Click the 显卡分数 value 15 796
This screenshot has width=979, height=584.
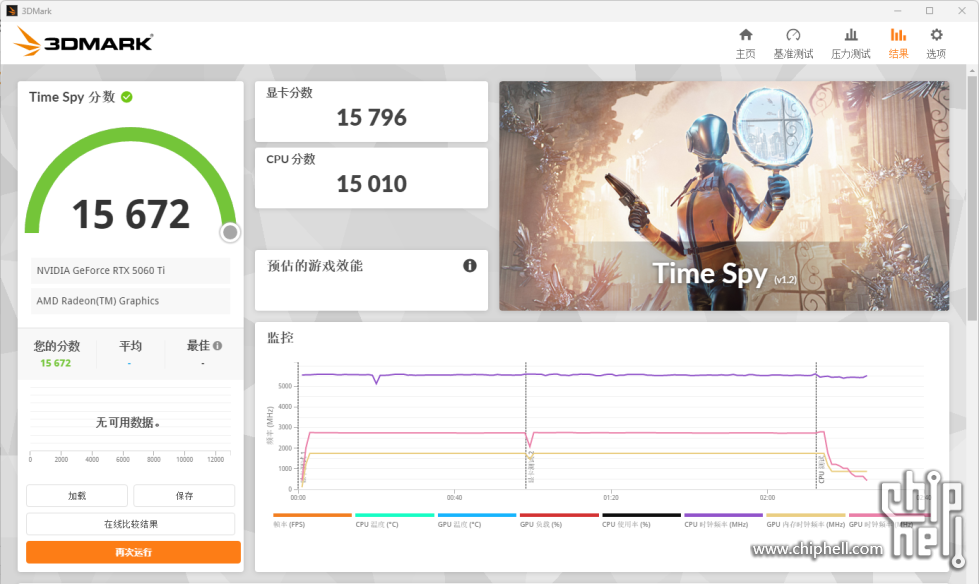371,117
